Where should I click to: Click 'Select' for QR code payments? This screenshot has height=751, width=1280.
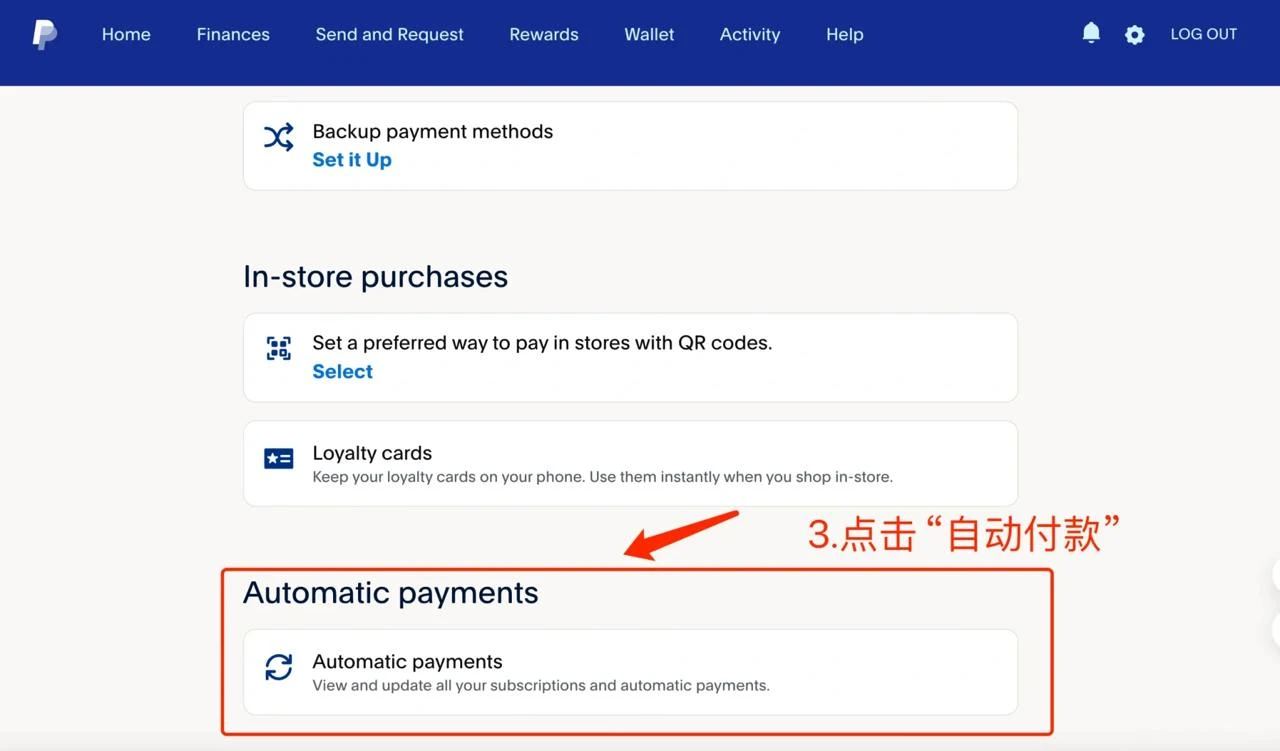pos(342,371)
